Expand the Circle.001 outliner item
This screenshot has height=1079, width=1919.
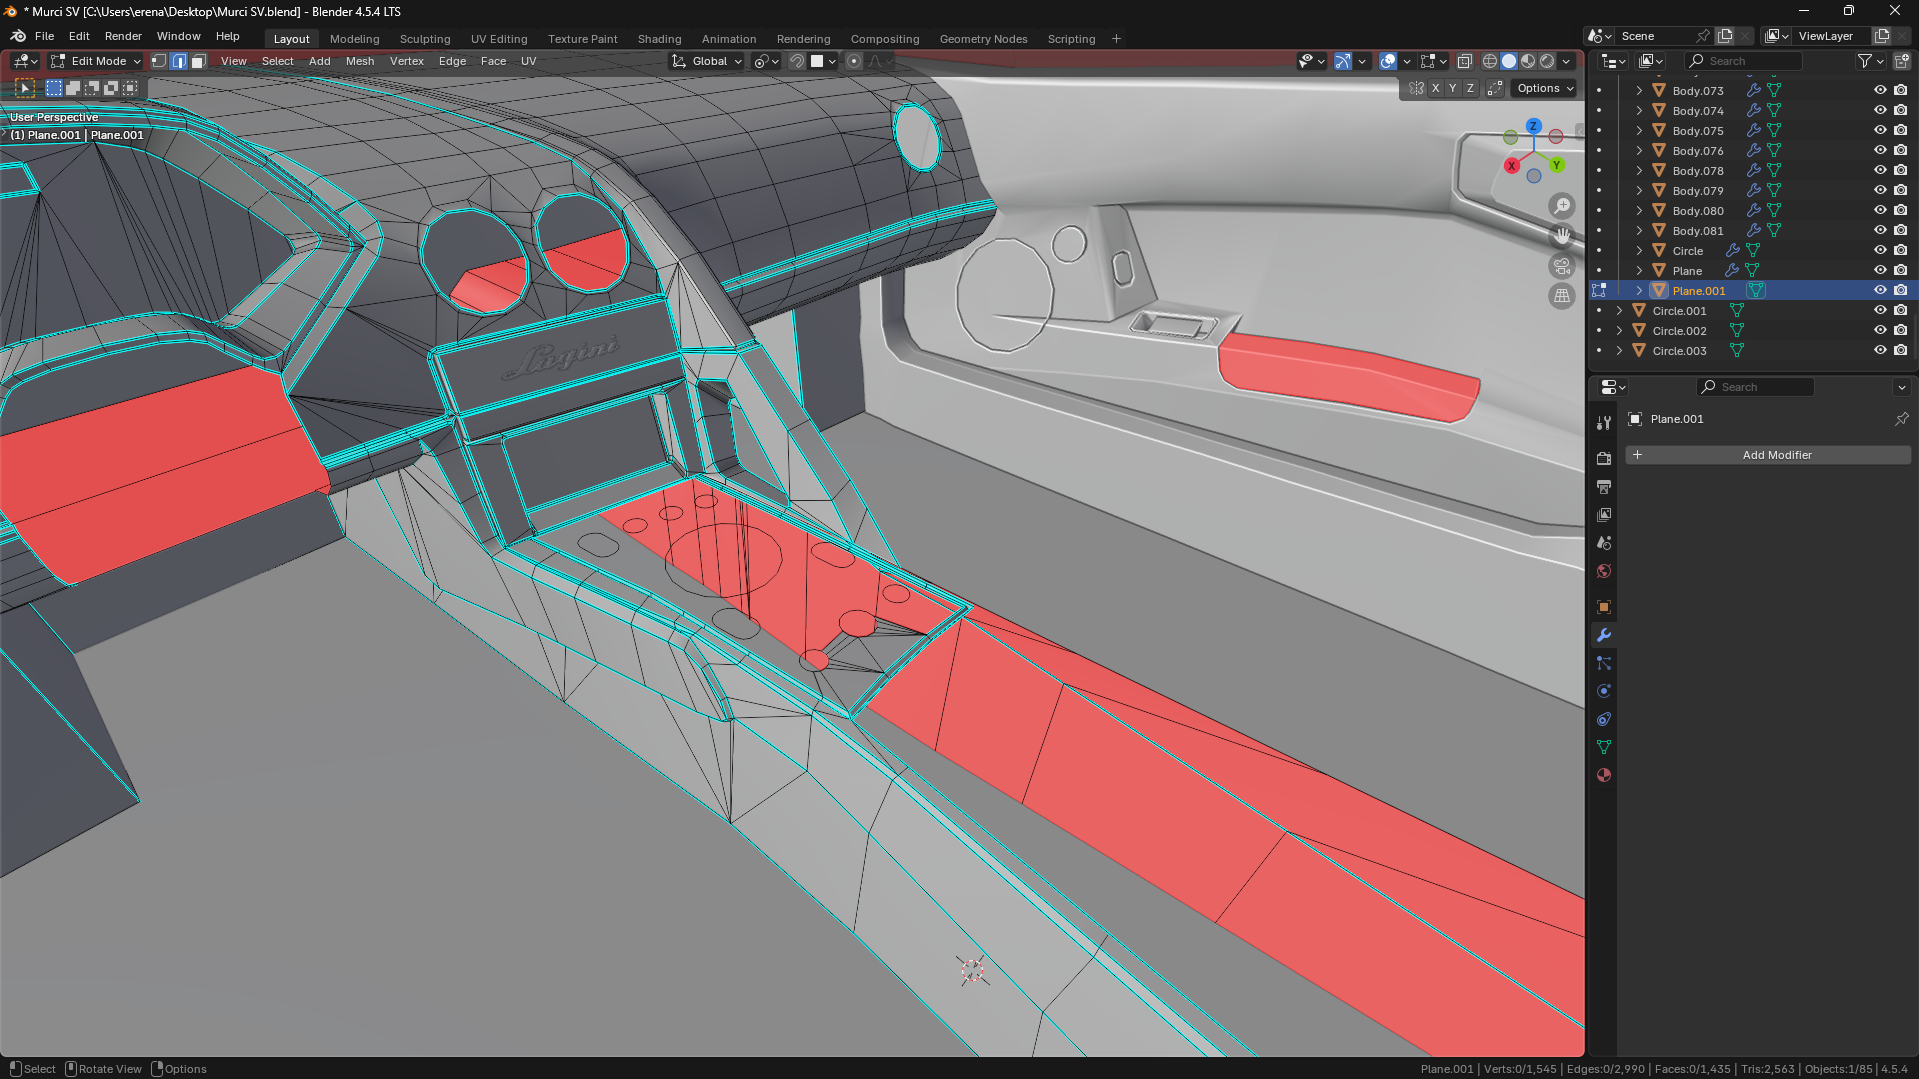tap(1619, 311)
